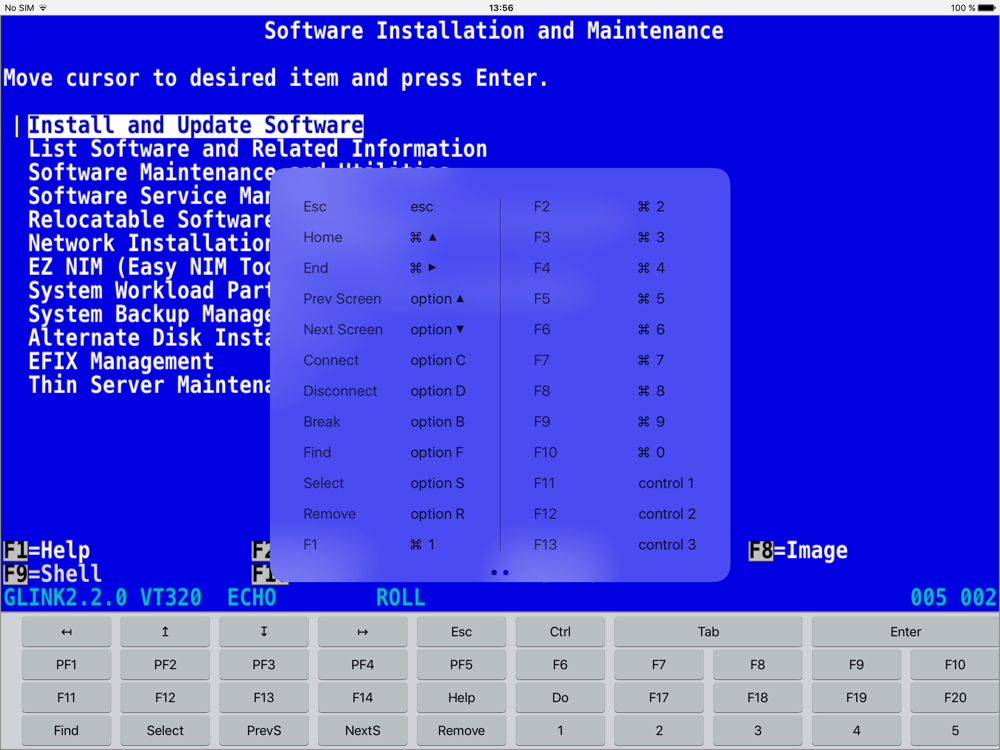Tap the Remove key on keyboard bar

coord(461,731)
